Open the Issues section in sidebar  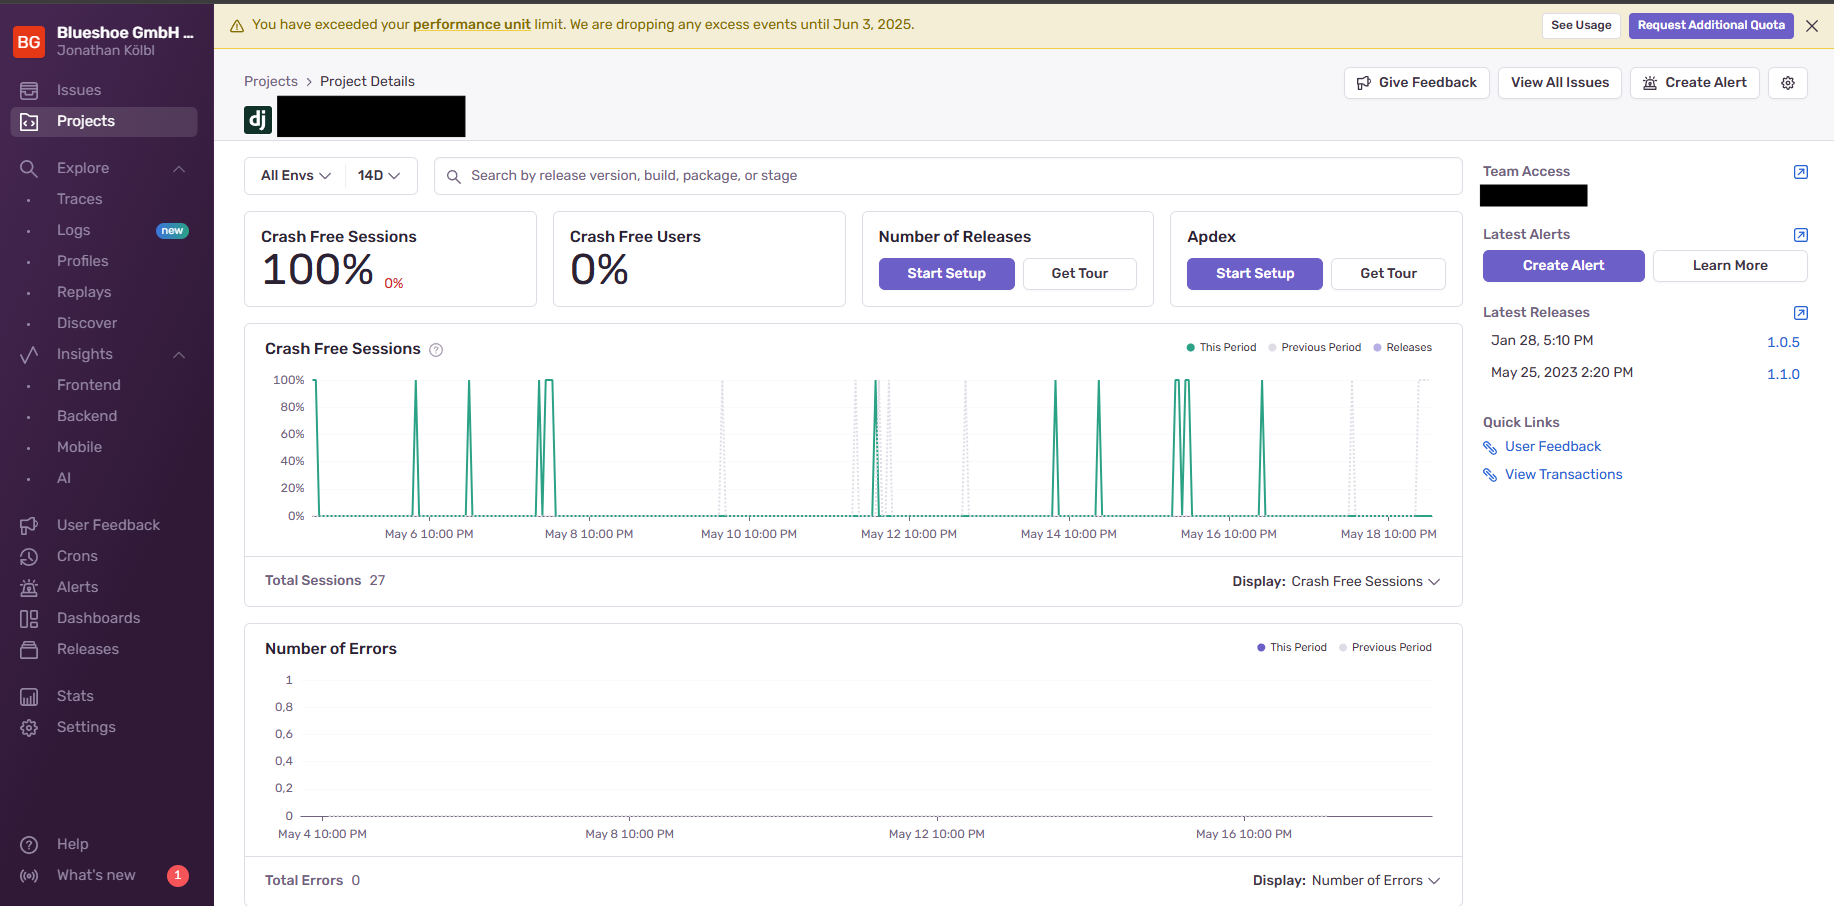pos(79,90)
